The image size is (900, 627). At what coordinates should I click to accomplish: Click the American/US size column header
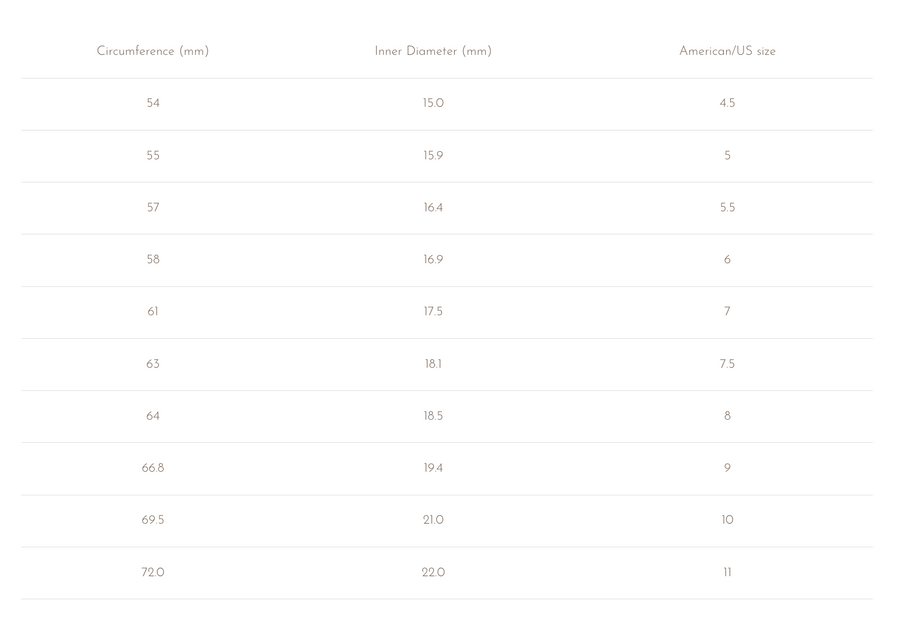(x=727, y=51)
